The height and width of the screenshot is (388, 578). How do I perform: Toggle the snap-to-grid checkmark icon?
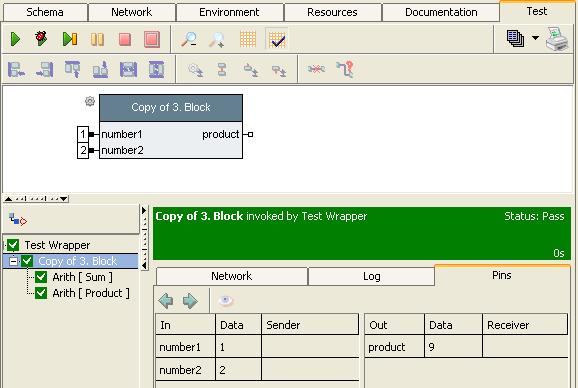[277, 39]
